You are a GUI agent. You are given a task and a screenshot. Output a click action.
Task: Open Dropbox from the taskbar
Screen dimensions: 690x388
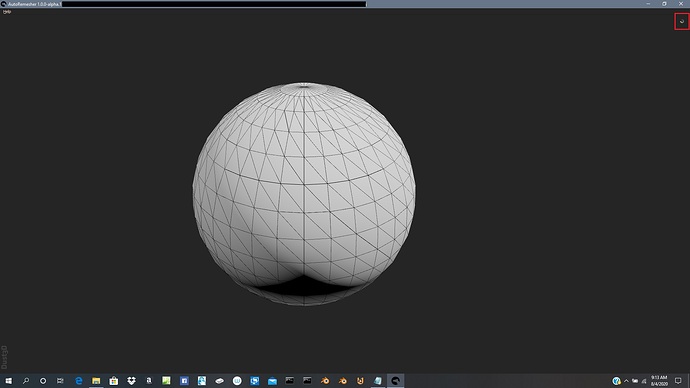(x=131, y=381)
